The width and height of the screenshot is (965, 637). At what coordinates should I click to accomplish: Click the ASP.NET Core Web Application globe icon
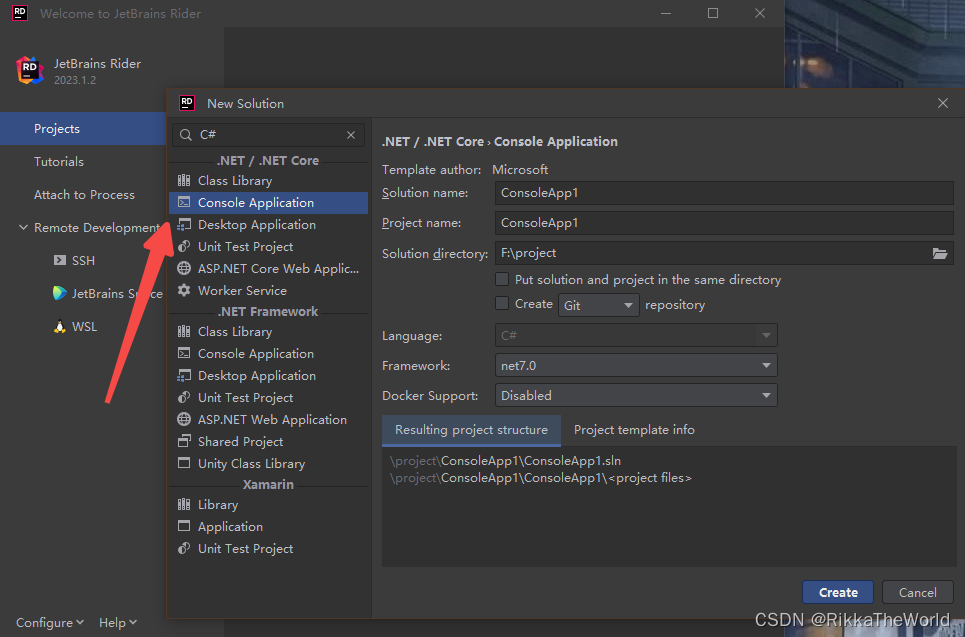tap(183, 268)
